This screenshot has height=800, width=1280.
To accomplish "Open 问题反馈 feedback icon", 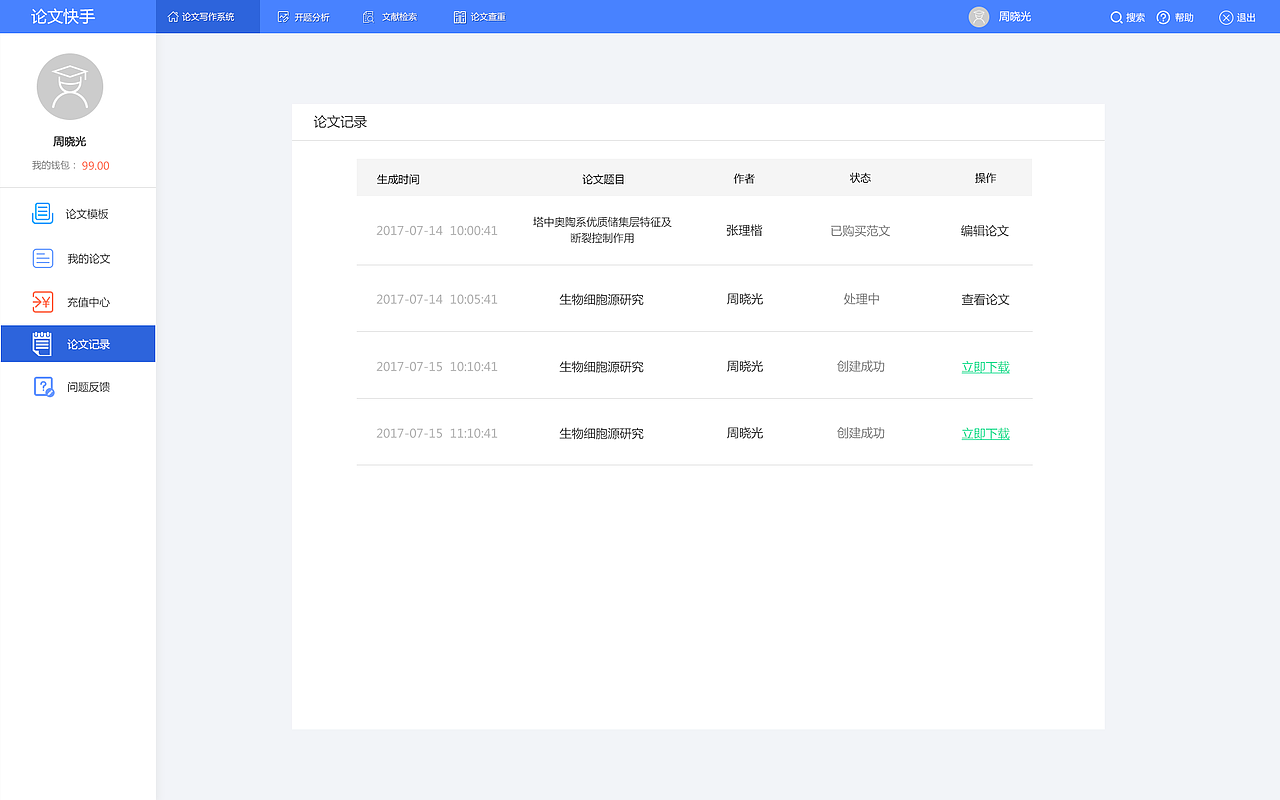I will pyautogui.click(x=42, y=386).
